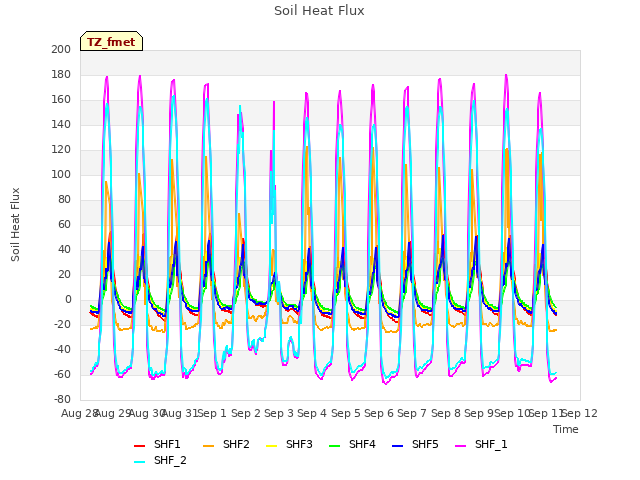Viewport: 640px width, 480px height.
Task: Click the cyan SHF_2 legend swatch
Action: [140, 462]
